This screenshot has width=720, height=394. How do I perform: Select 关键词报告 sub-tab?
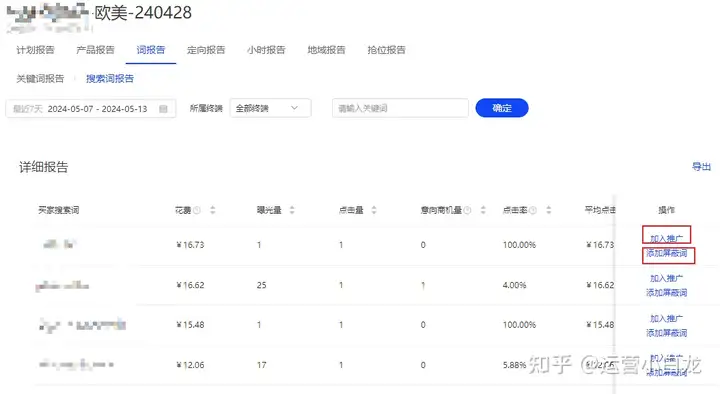coord(40,79)
